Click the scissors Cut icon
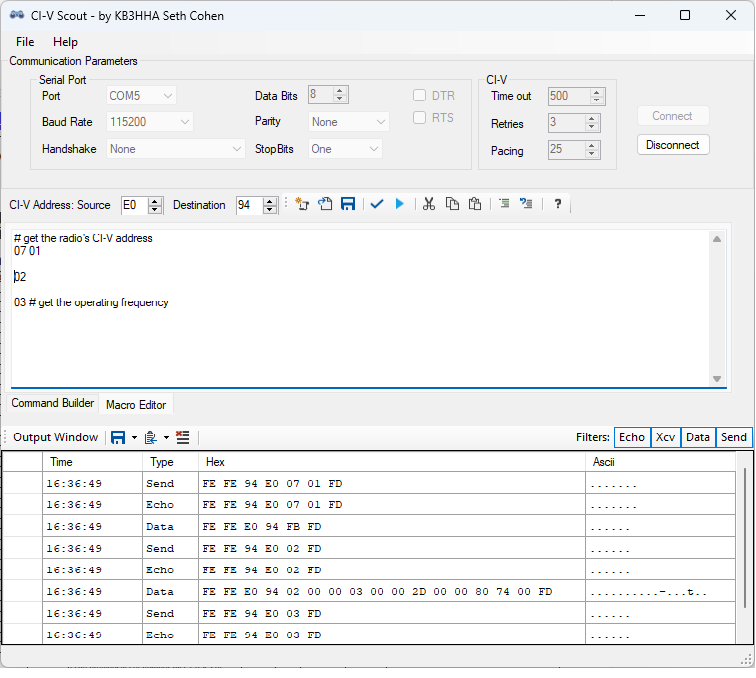Screen dimensions: 756x678 point(429,204)
